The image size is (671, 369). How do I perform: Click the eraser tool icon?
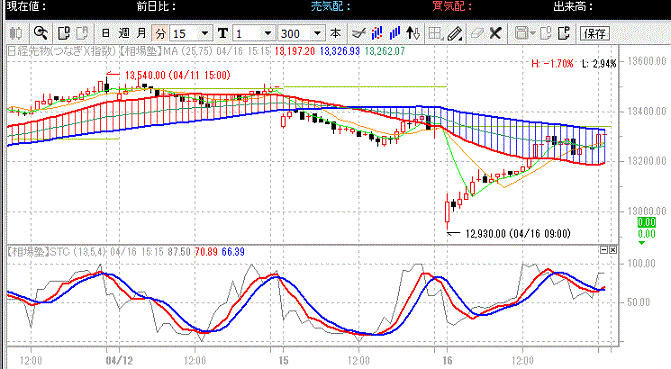coord(476,33)
